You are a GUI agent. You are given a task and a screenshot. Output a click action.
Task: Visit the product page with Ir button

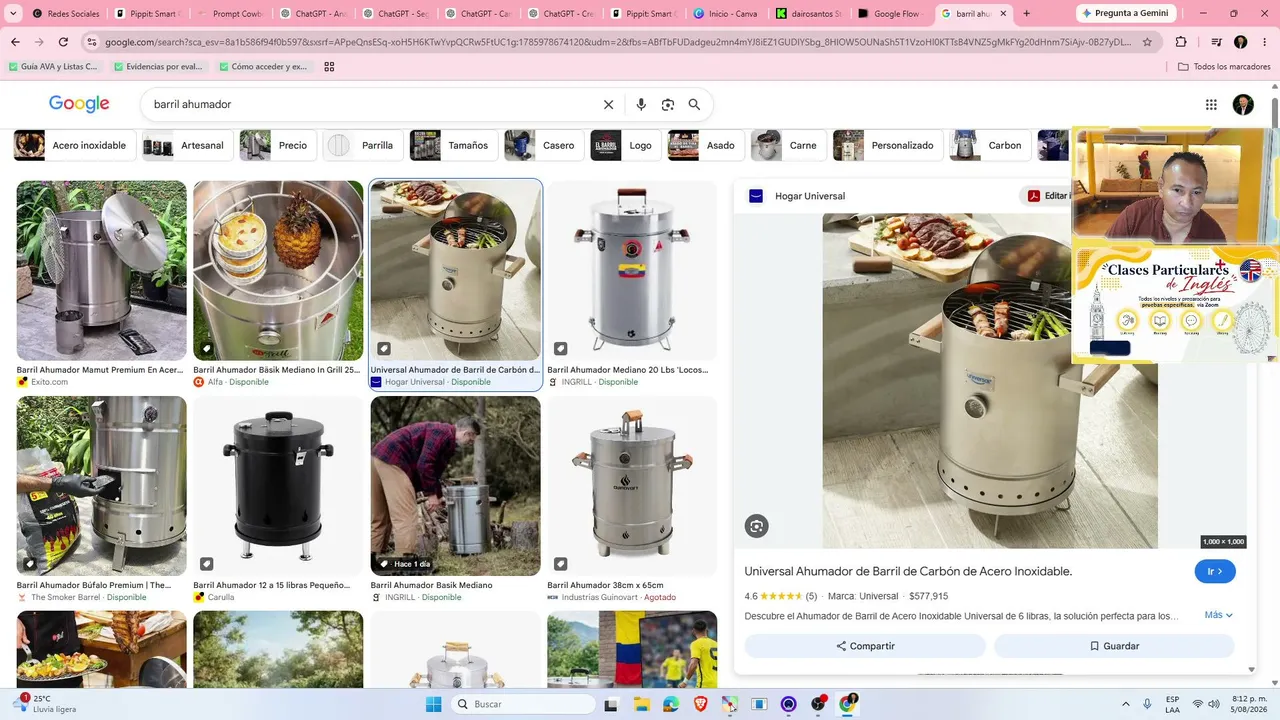[1215, 571]
